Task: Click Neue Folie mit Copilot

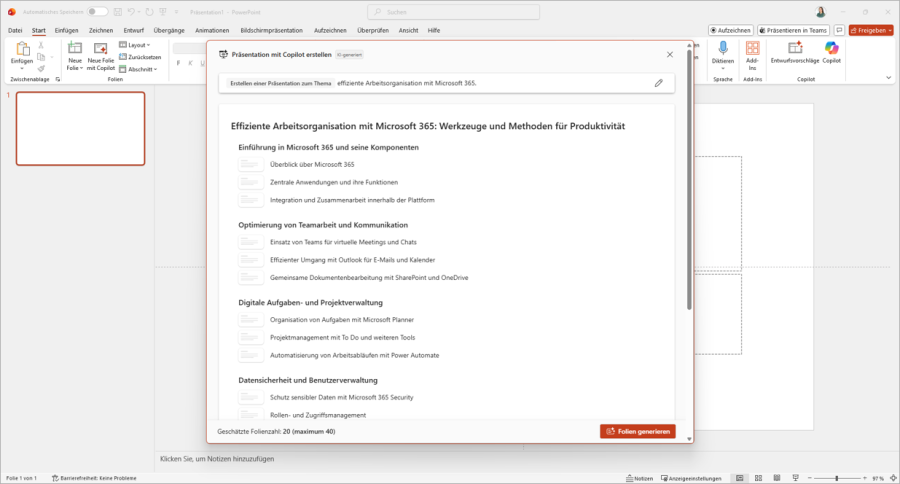Action: 101,56
